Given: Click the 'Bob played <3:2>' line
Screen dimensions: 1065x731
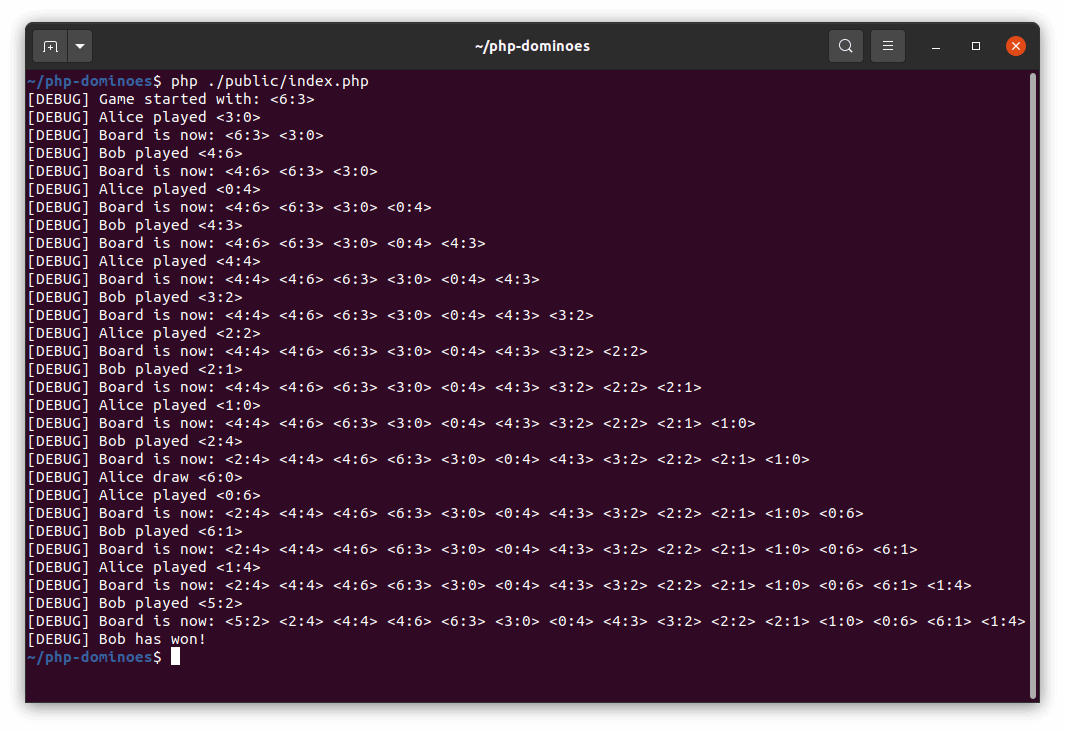Looking at the screenshot, I should click(135, 297).
